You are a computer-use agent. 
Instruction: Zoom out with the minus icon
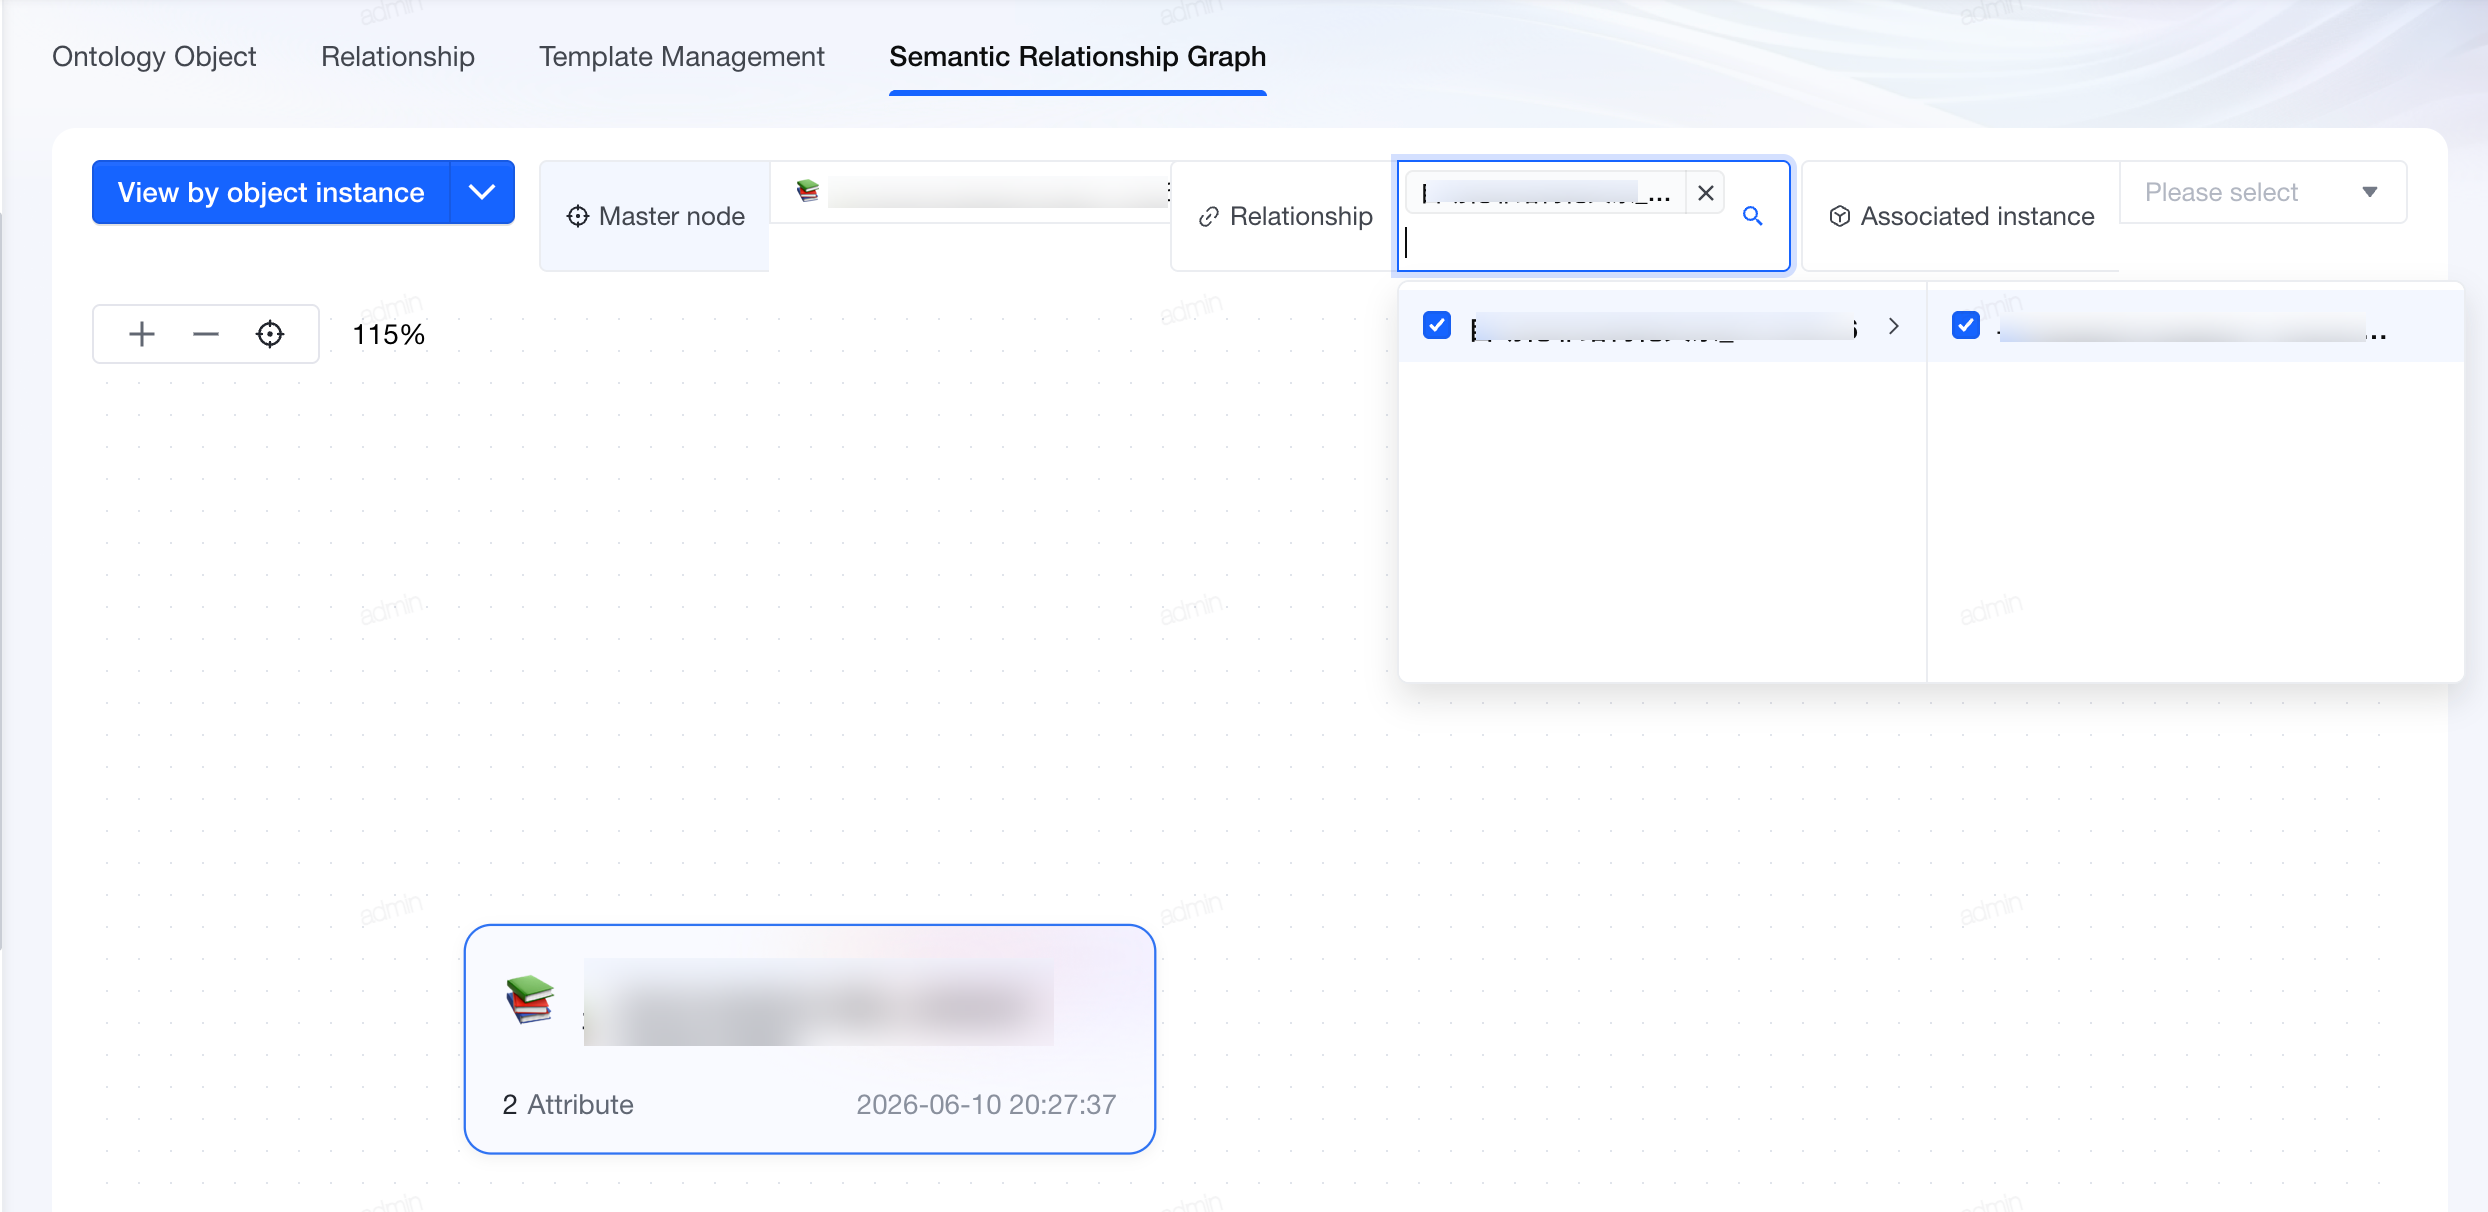click(206, 334)
